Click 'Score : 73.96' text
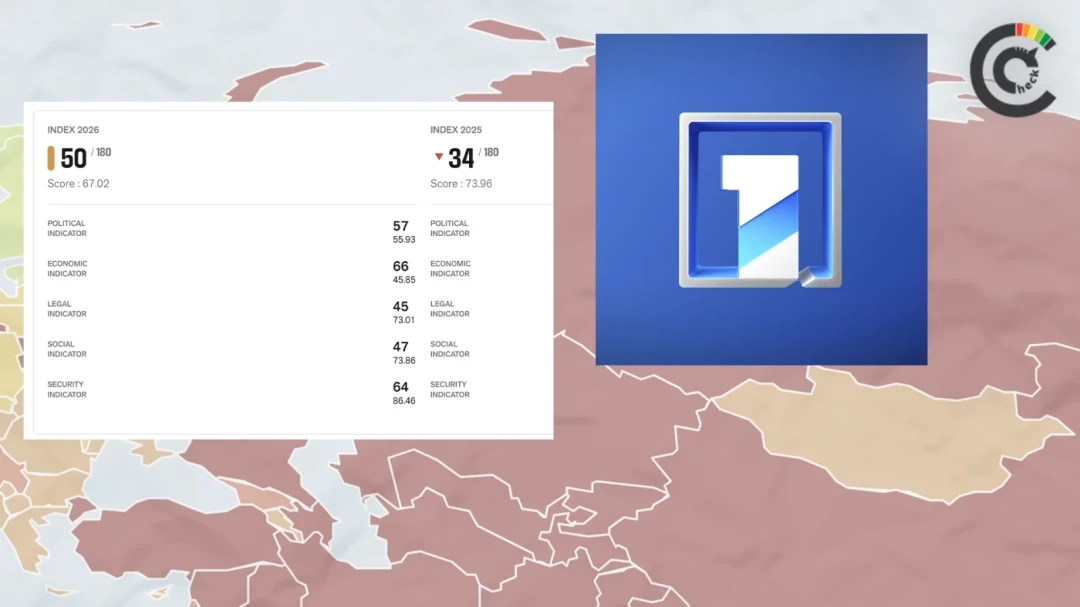The image size is (1080, 607). point(461,183)
